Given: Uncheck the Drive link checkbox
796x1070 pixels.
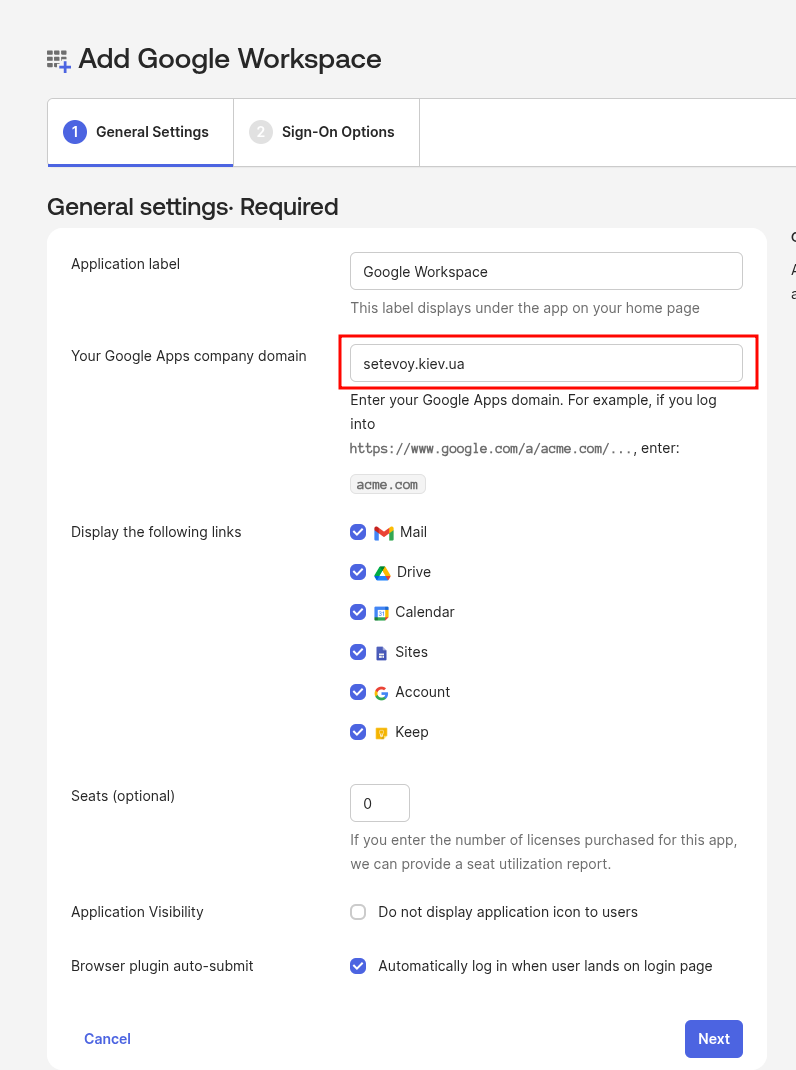Looking at the screenshot, I should point(358,572).
